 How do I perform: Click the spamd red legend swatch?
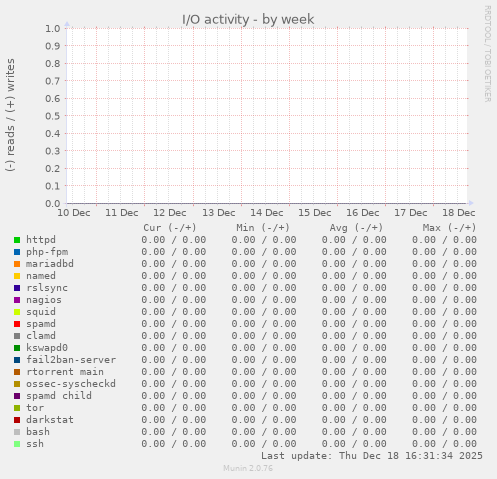tap(17, 324)
